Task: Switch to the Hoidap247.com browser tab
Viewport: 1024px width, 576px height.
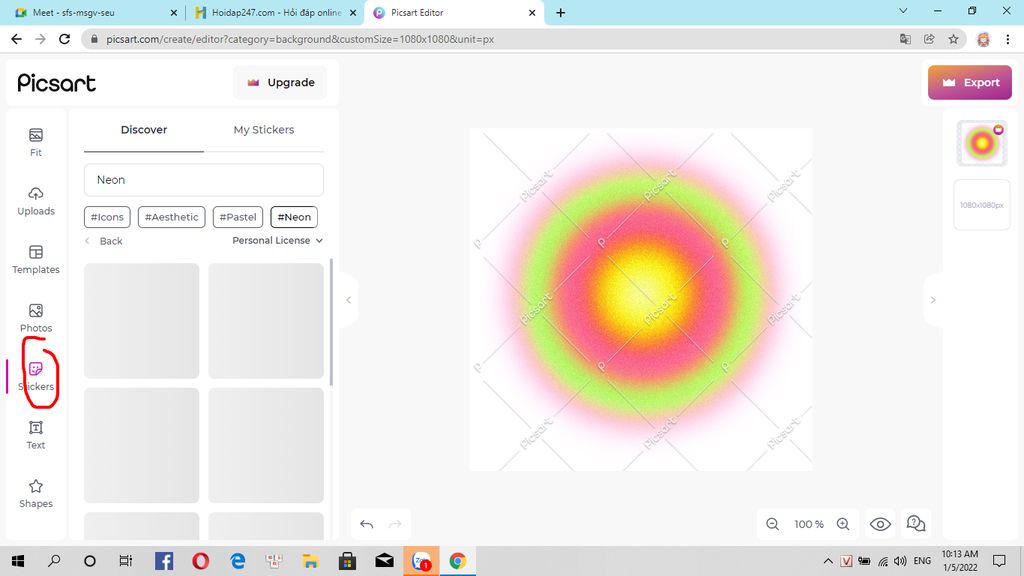Action: tap(275, 12)
